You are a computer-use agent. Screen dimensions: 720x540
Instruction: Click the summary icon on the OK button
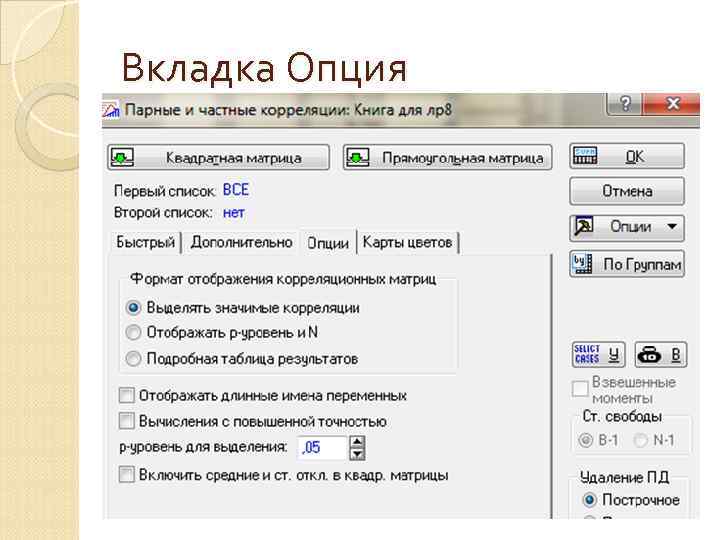click(x=585, y=156)
